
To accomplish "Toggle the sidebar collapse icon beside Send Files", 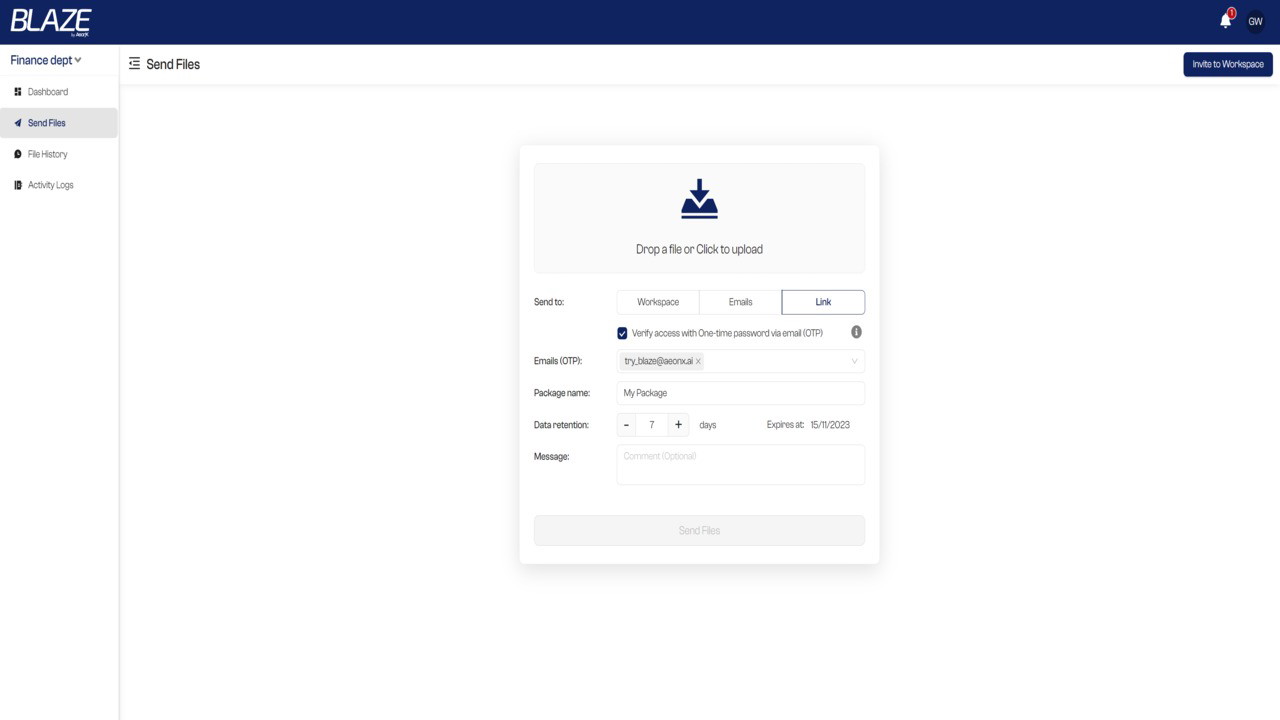I will (x=134, y=64).
